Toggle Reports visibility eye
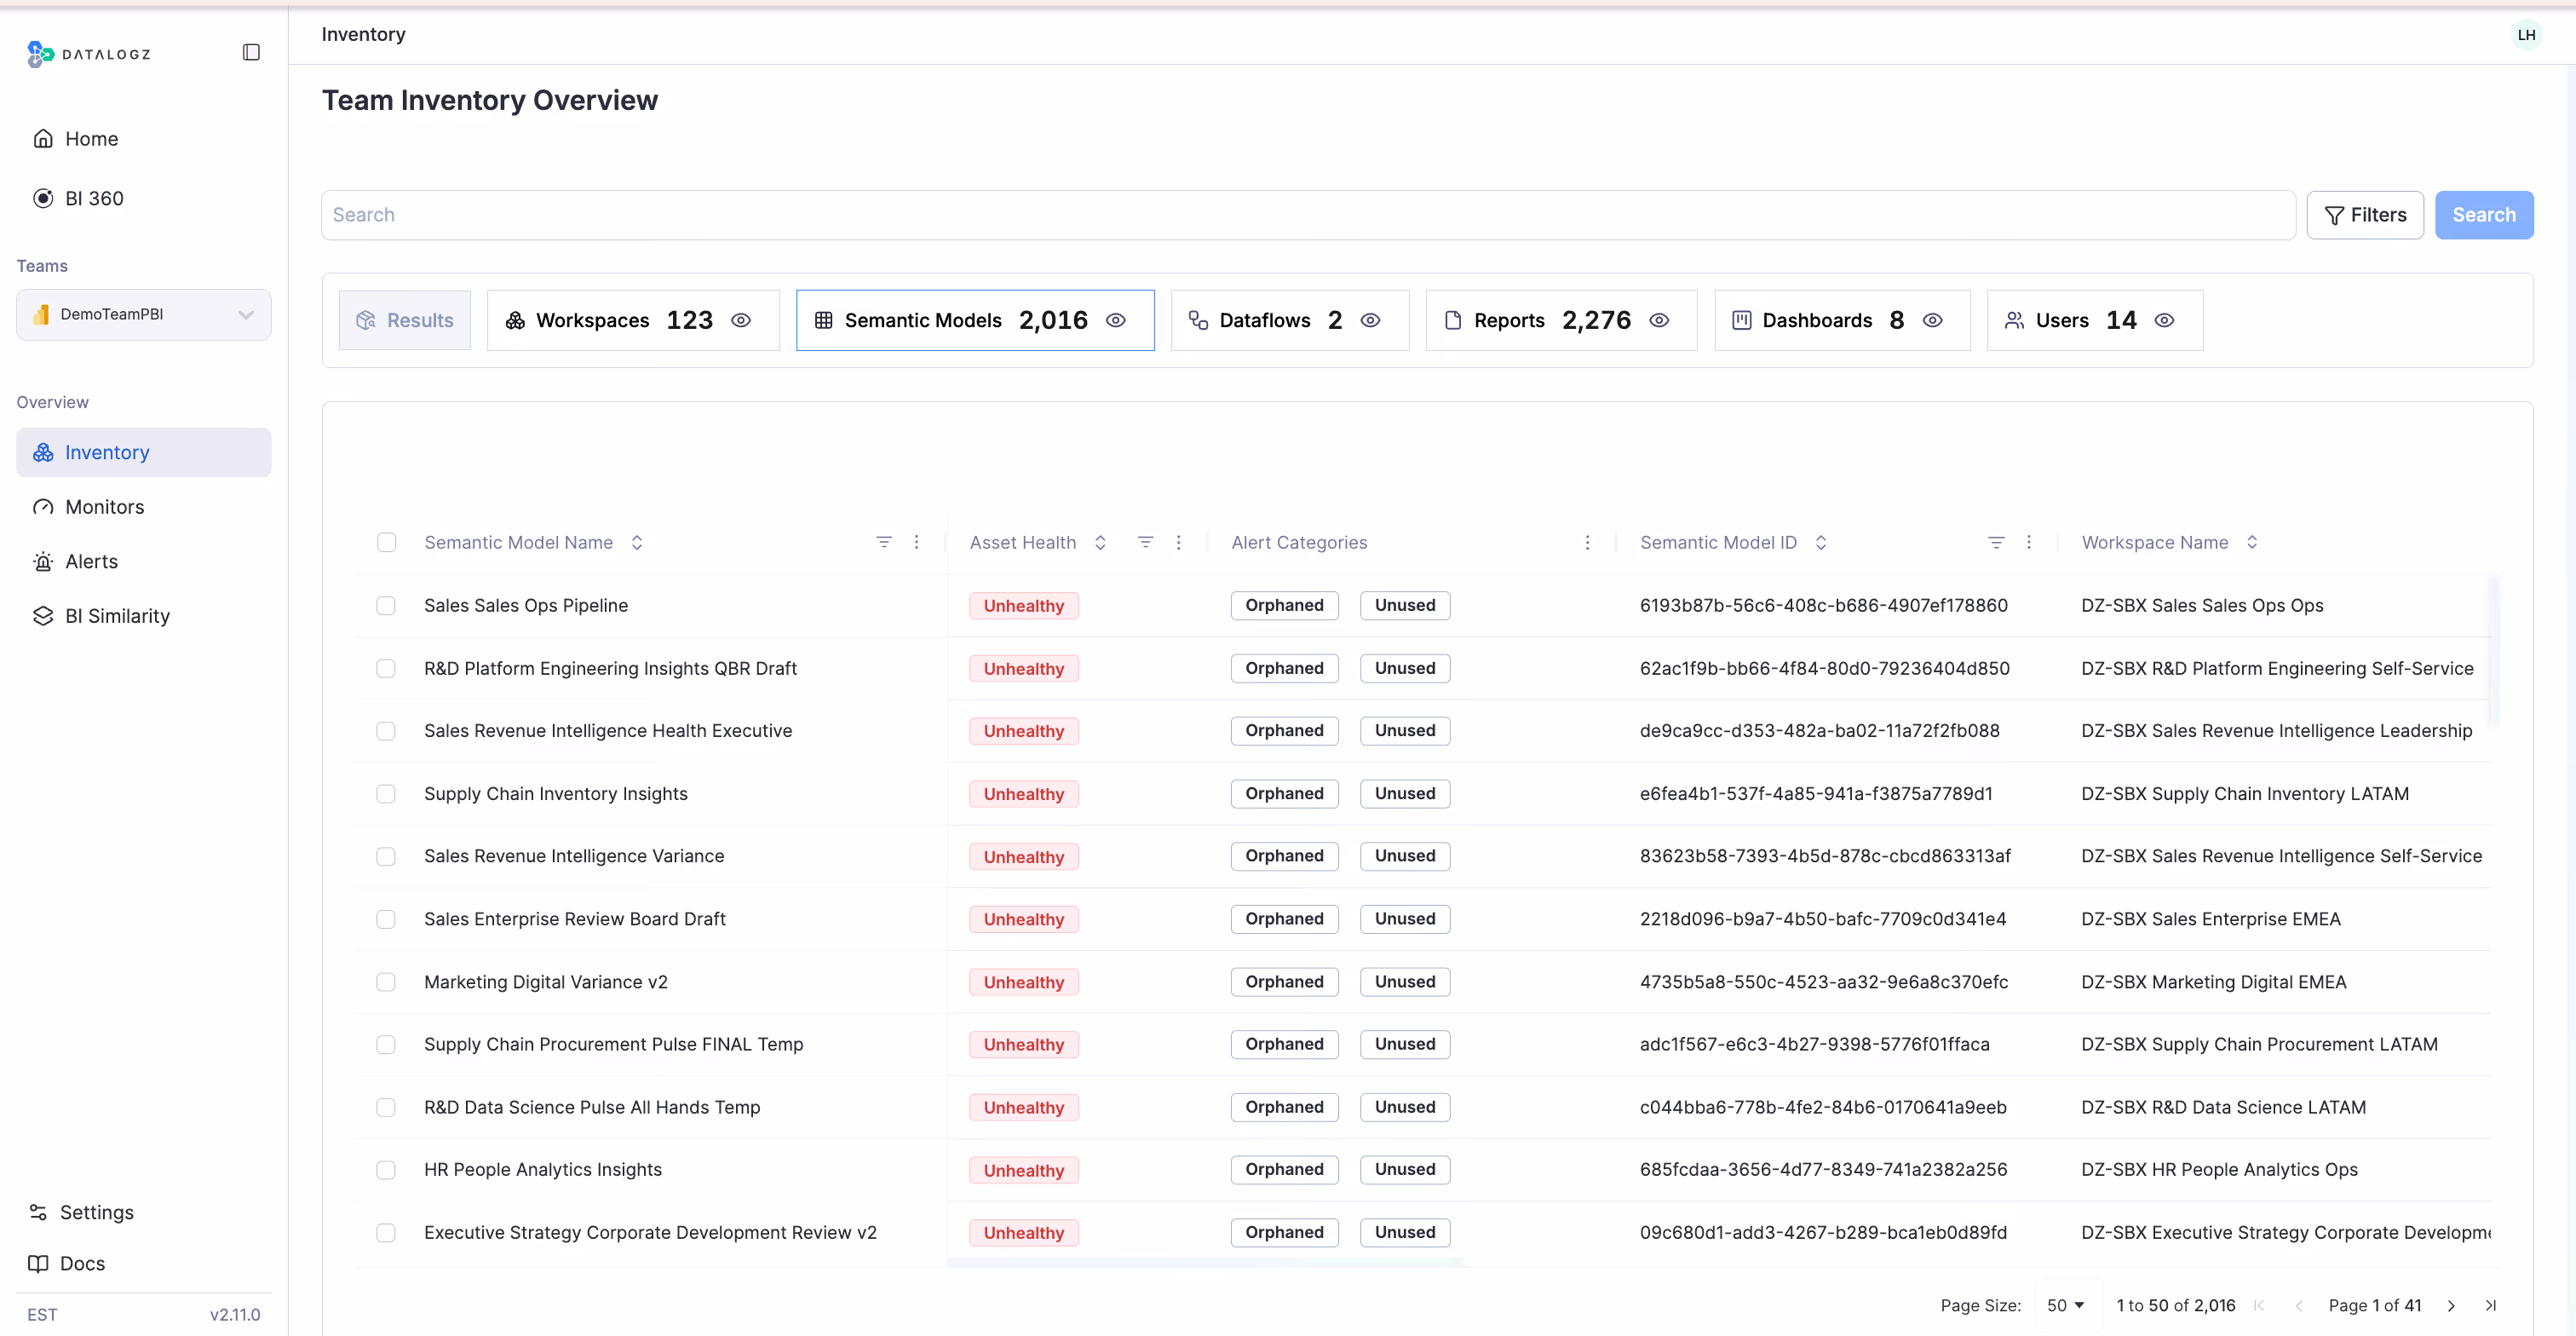This screenshot has height=1336, width=2576. (1659, 320)
